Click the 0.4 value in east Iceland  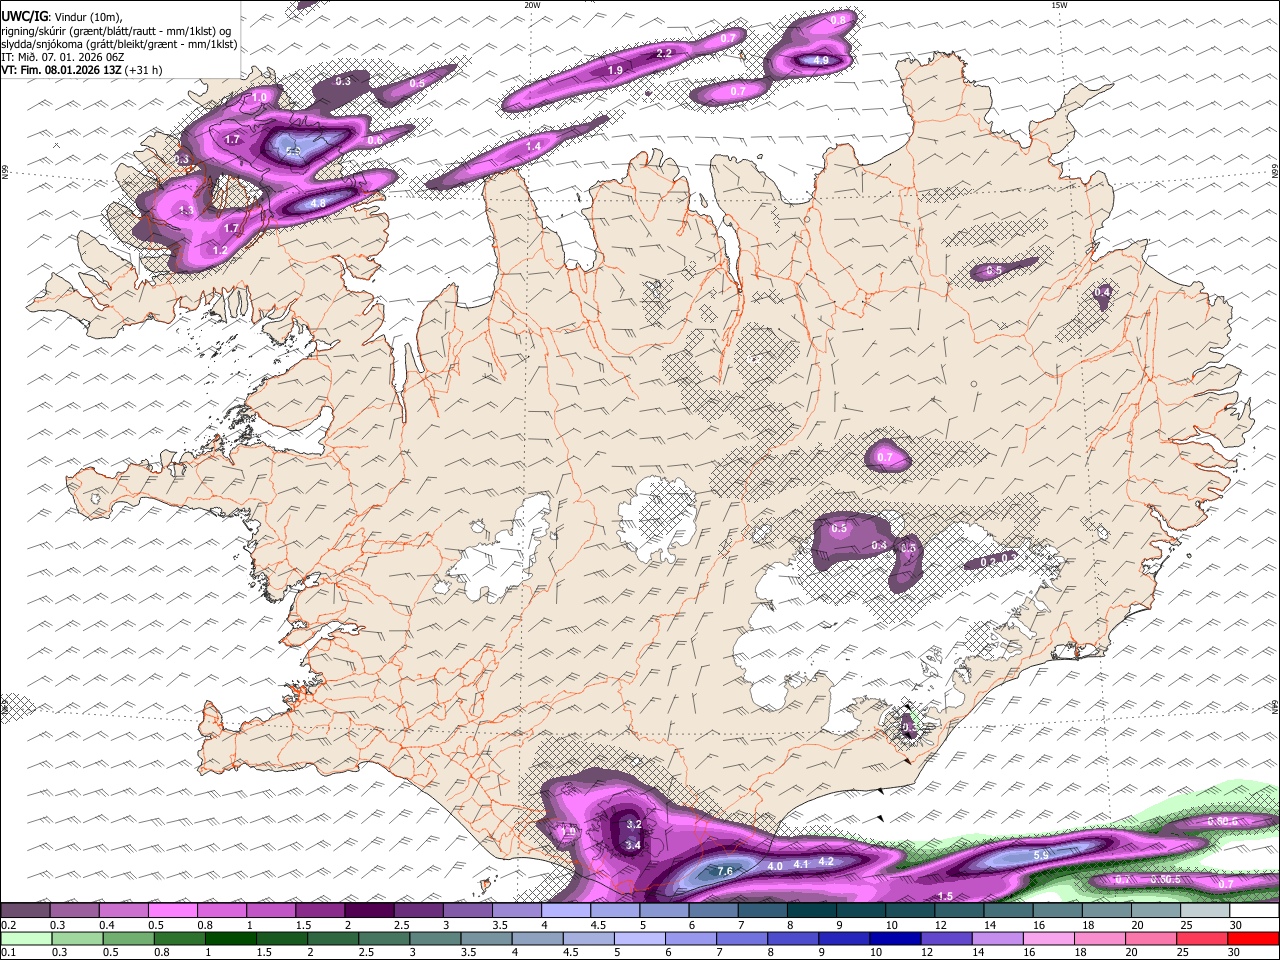(x=1103, y=292)
